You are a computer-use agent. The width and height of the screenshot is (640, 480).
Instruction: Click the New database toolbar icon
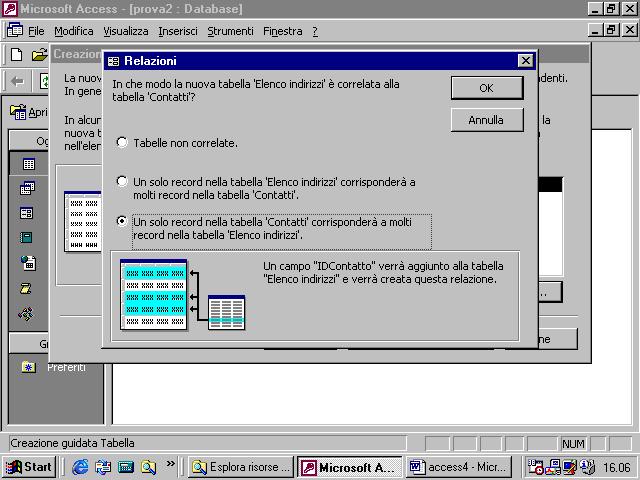click(16, 54)
